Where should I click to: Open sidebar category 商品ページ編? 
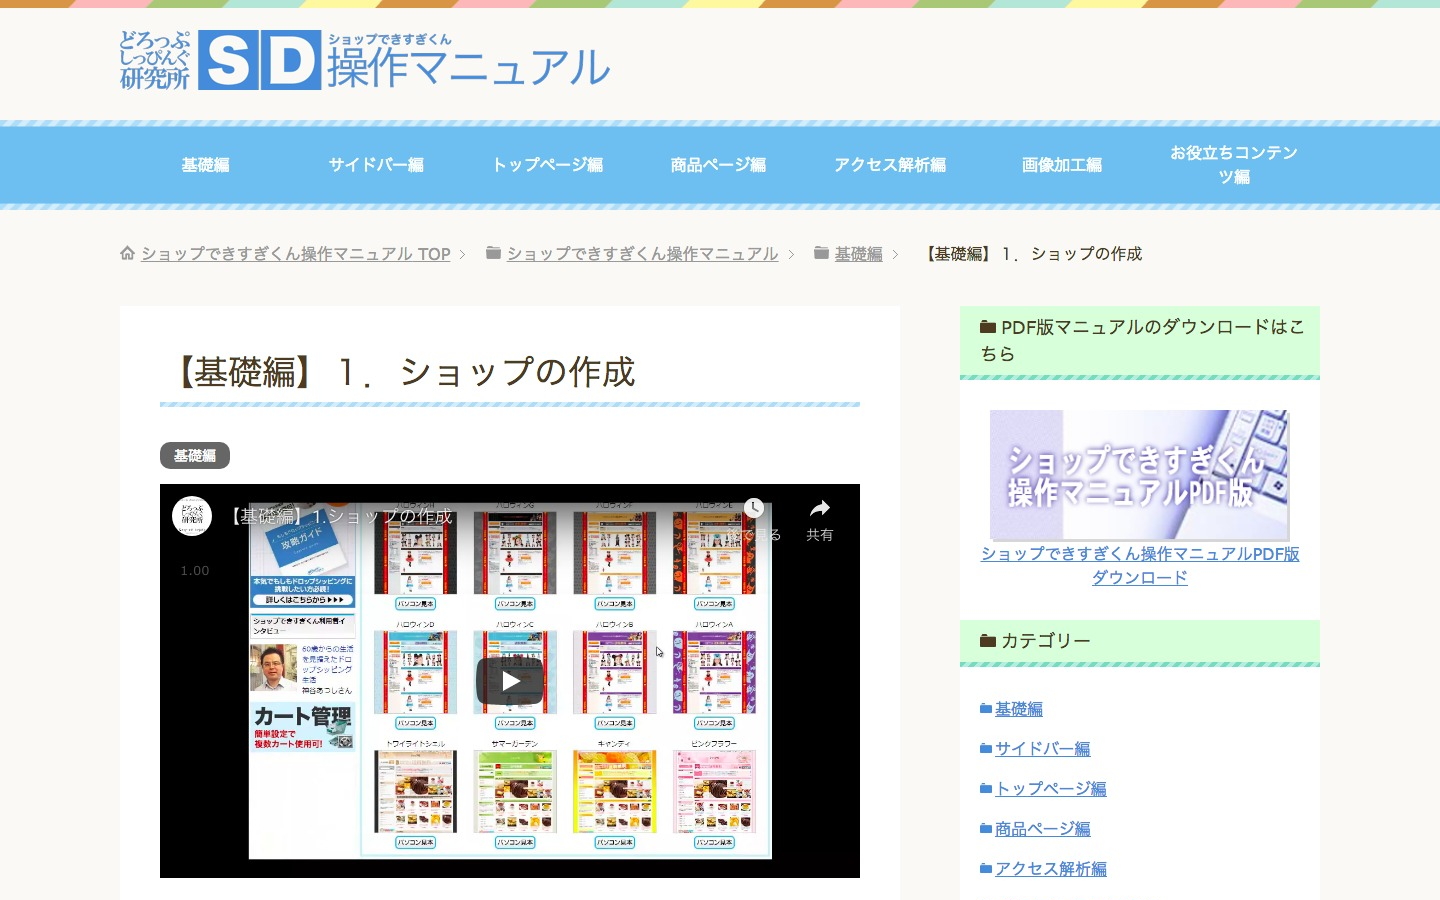pos(1043,829)
